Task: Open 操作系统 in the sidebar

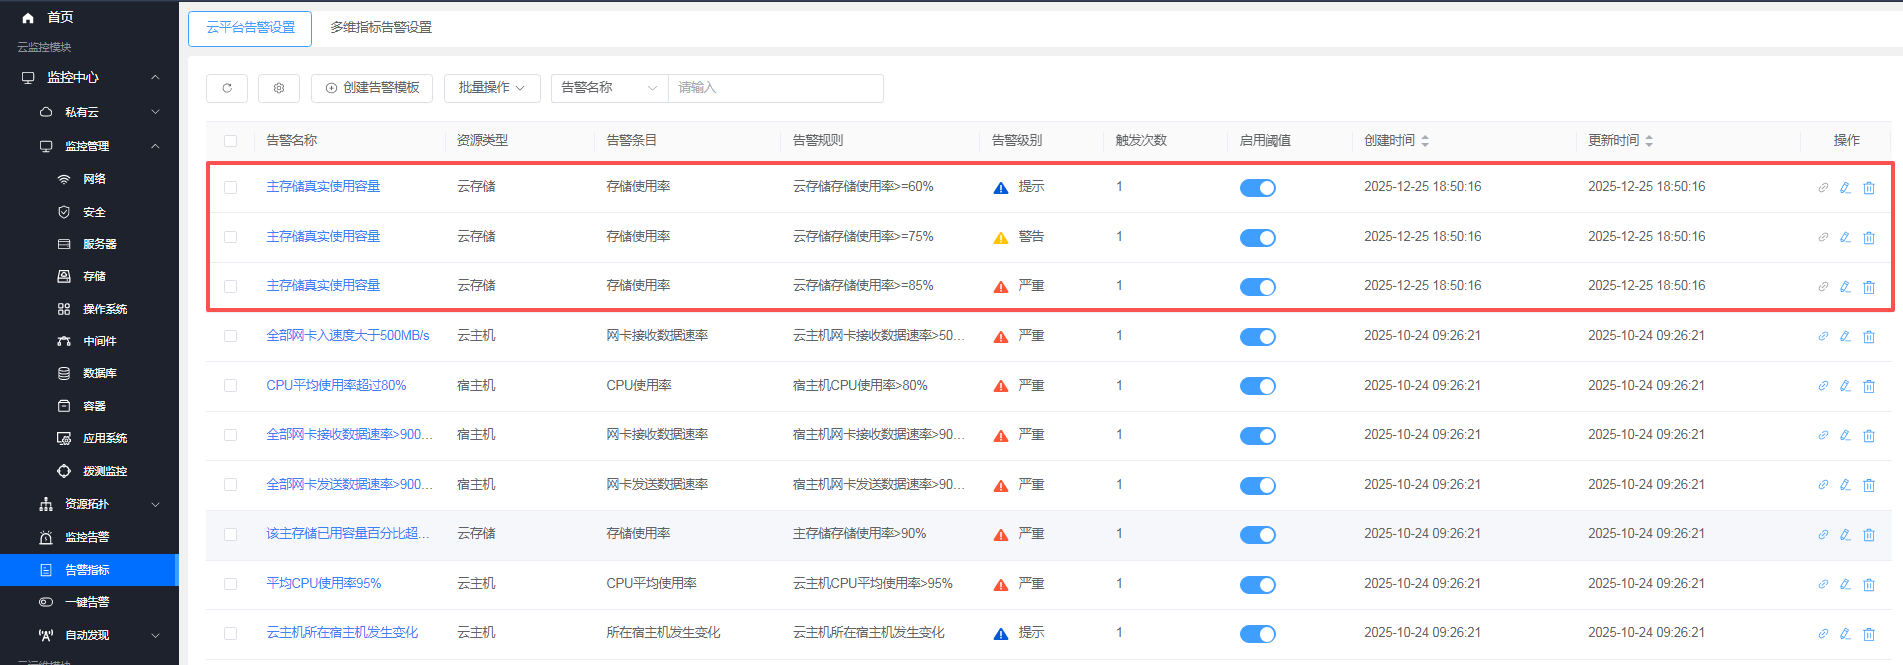Action: point(105,309)
